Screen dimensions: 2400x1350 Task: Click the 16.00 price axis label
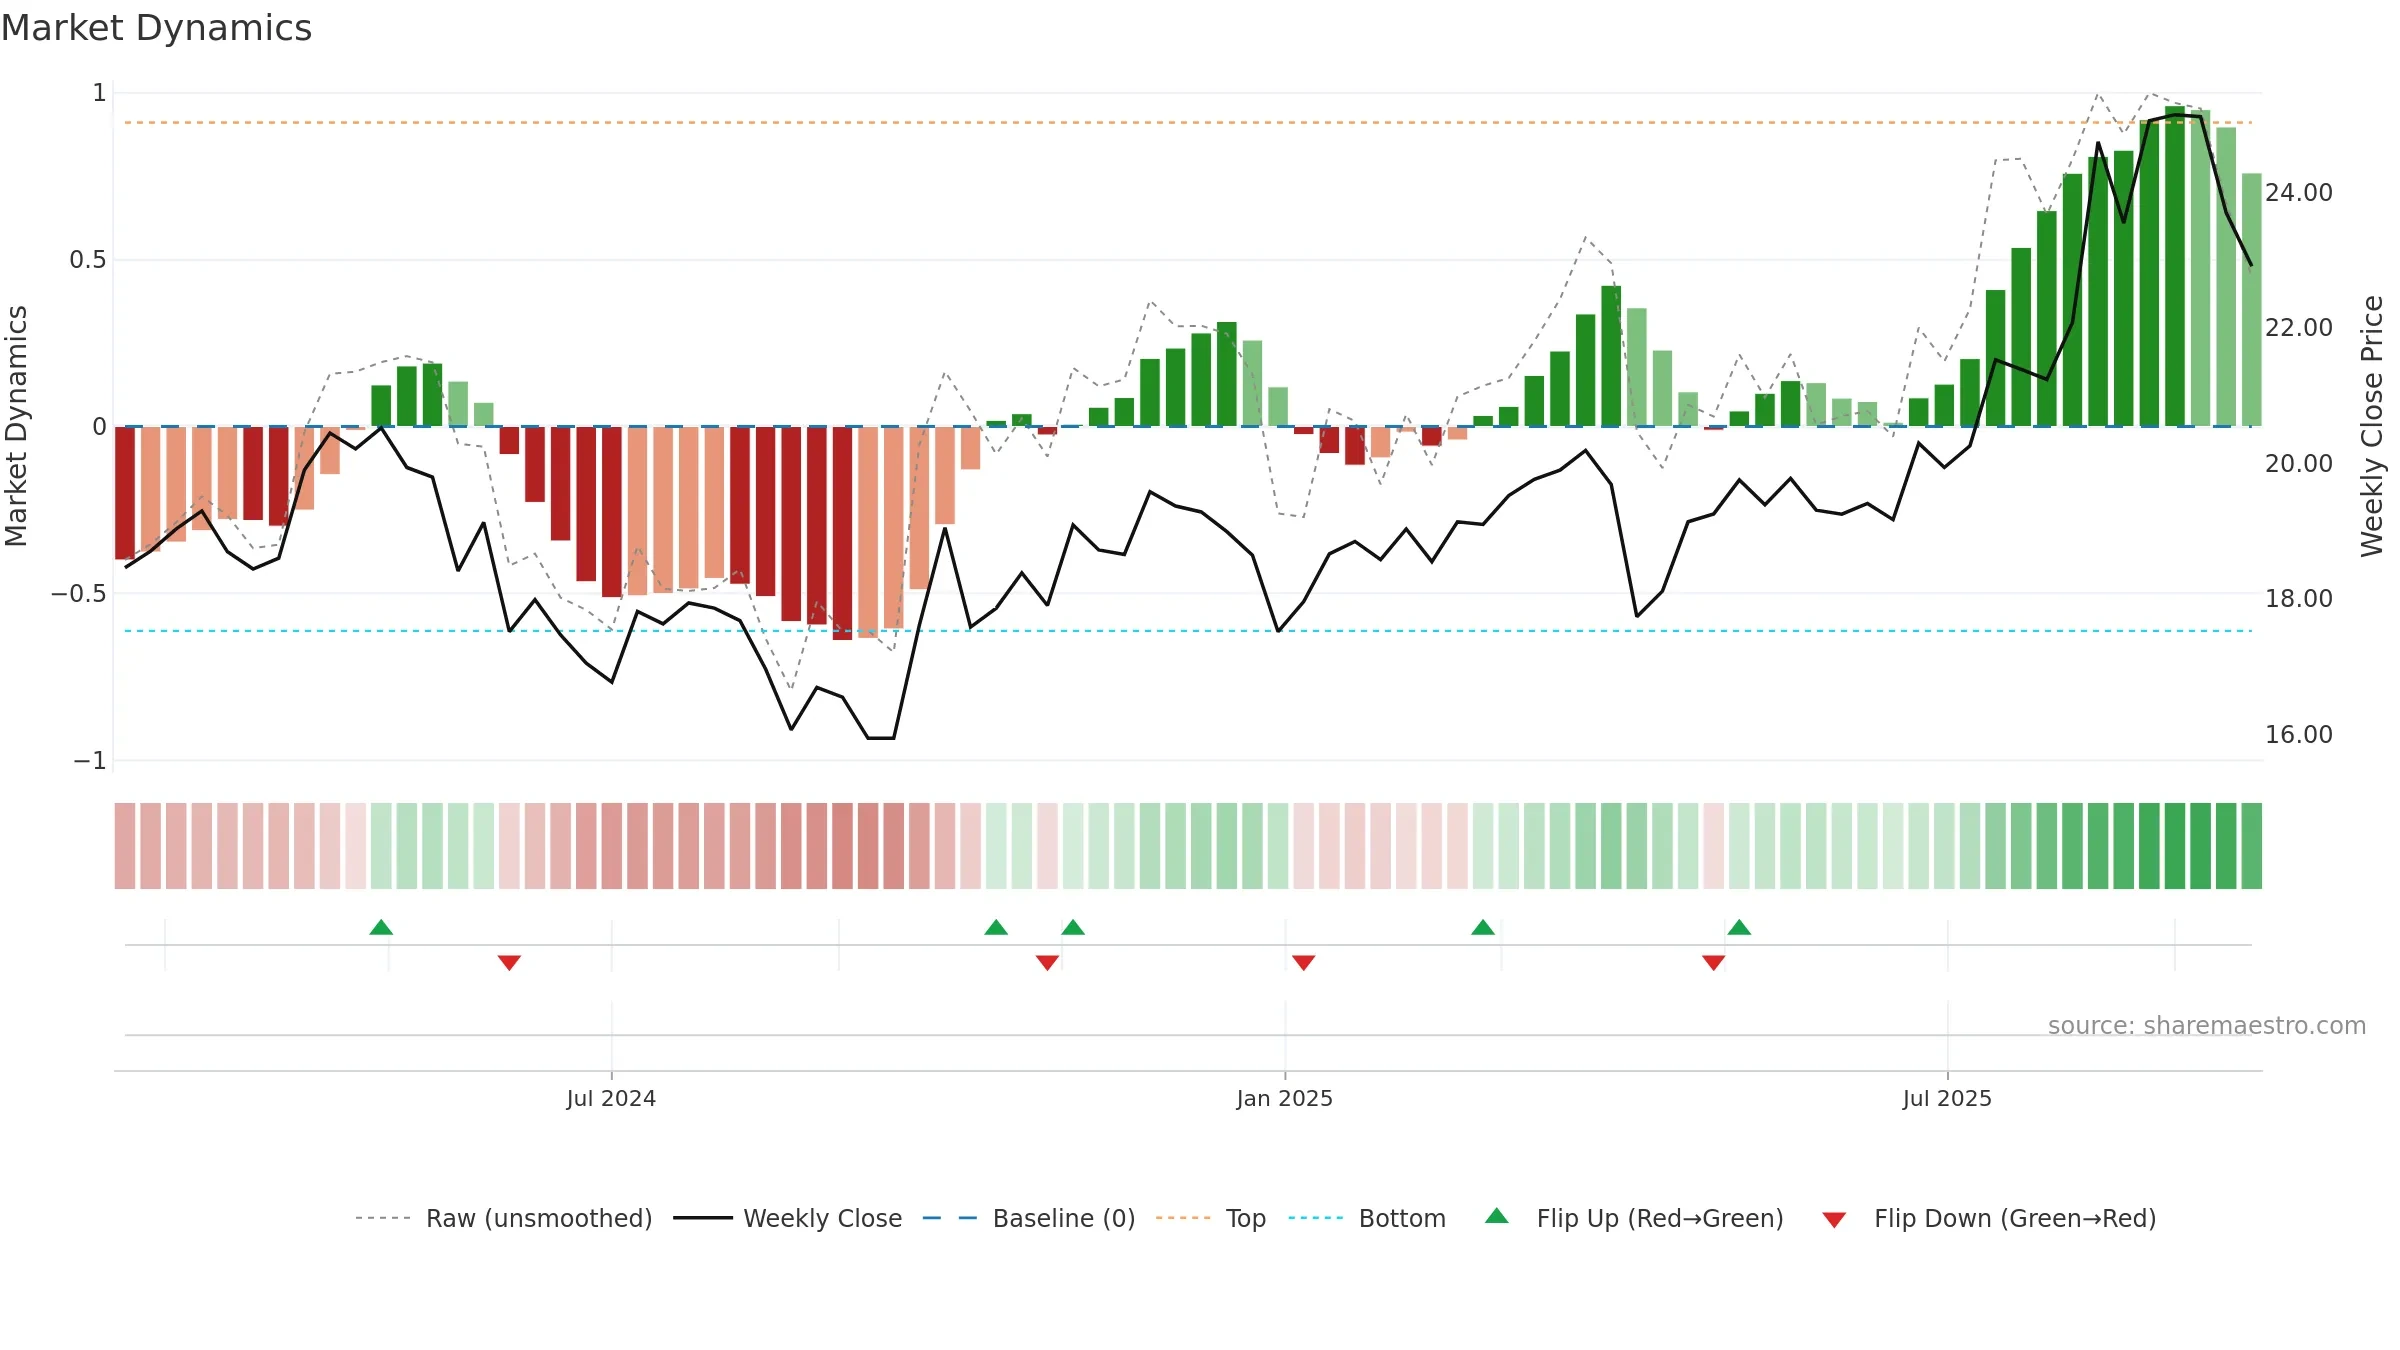coord(2298,734)
